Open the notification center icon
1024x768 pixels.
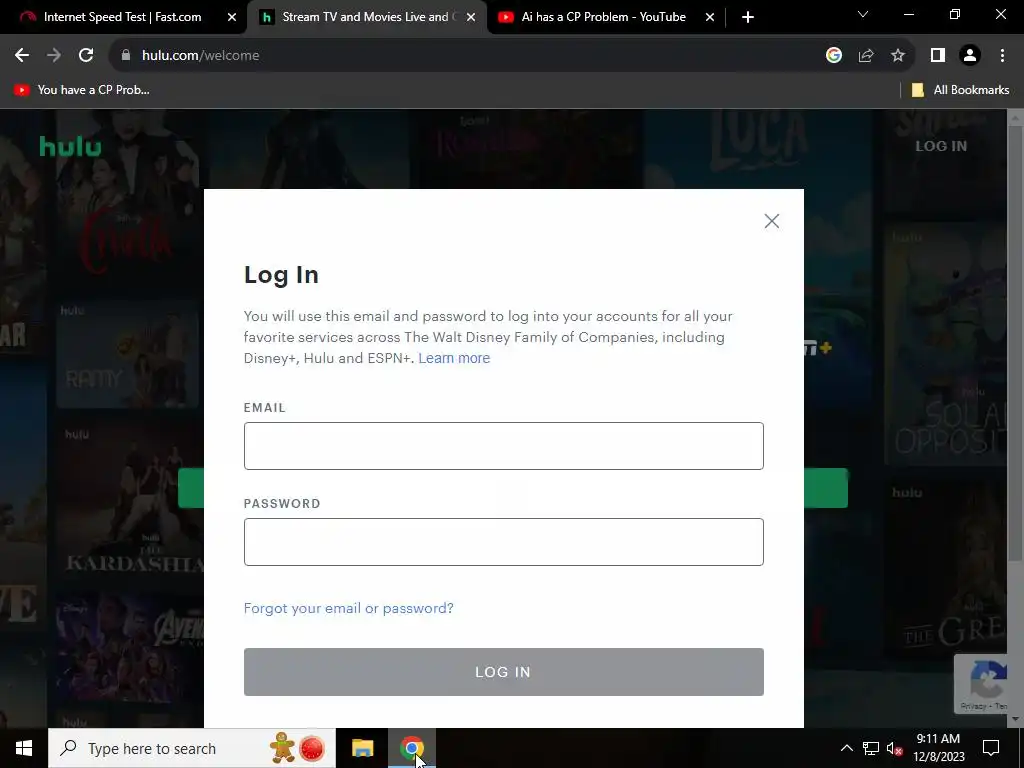point(991,748)
